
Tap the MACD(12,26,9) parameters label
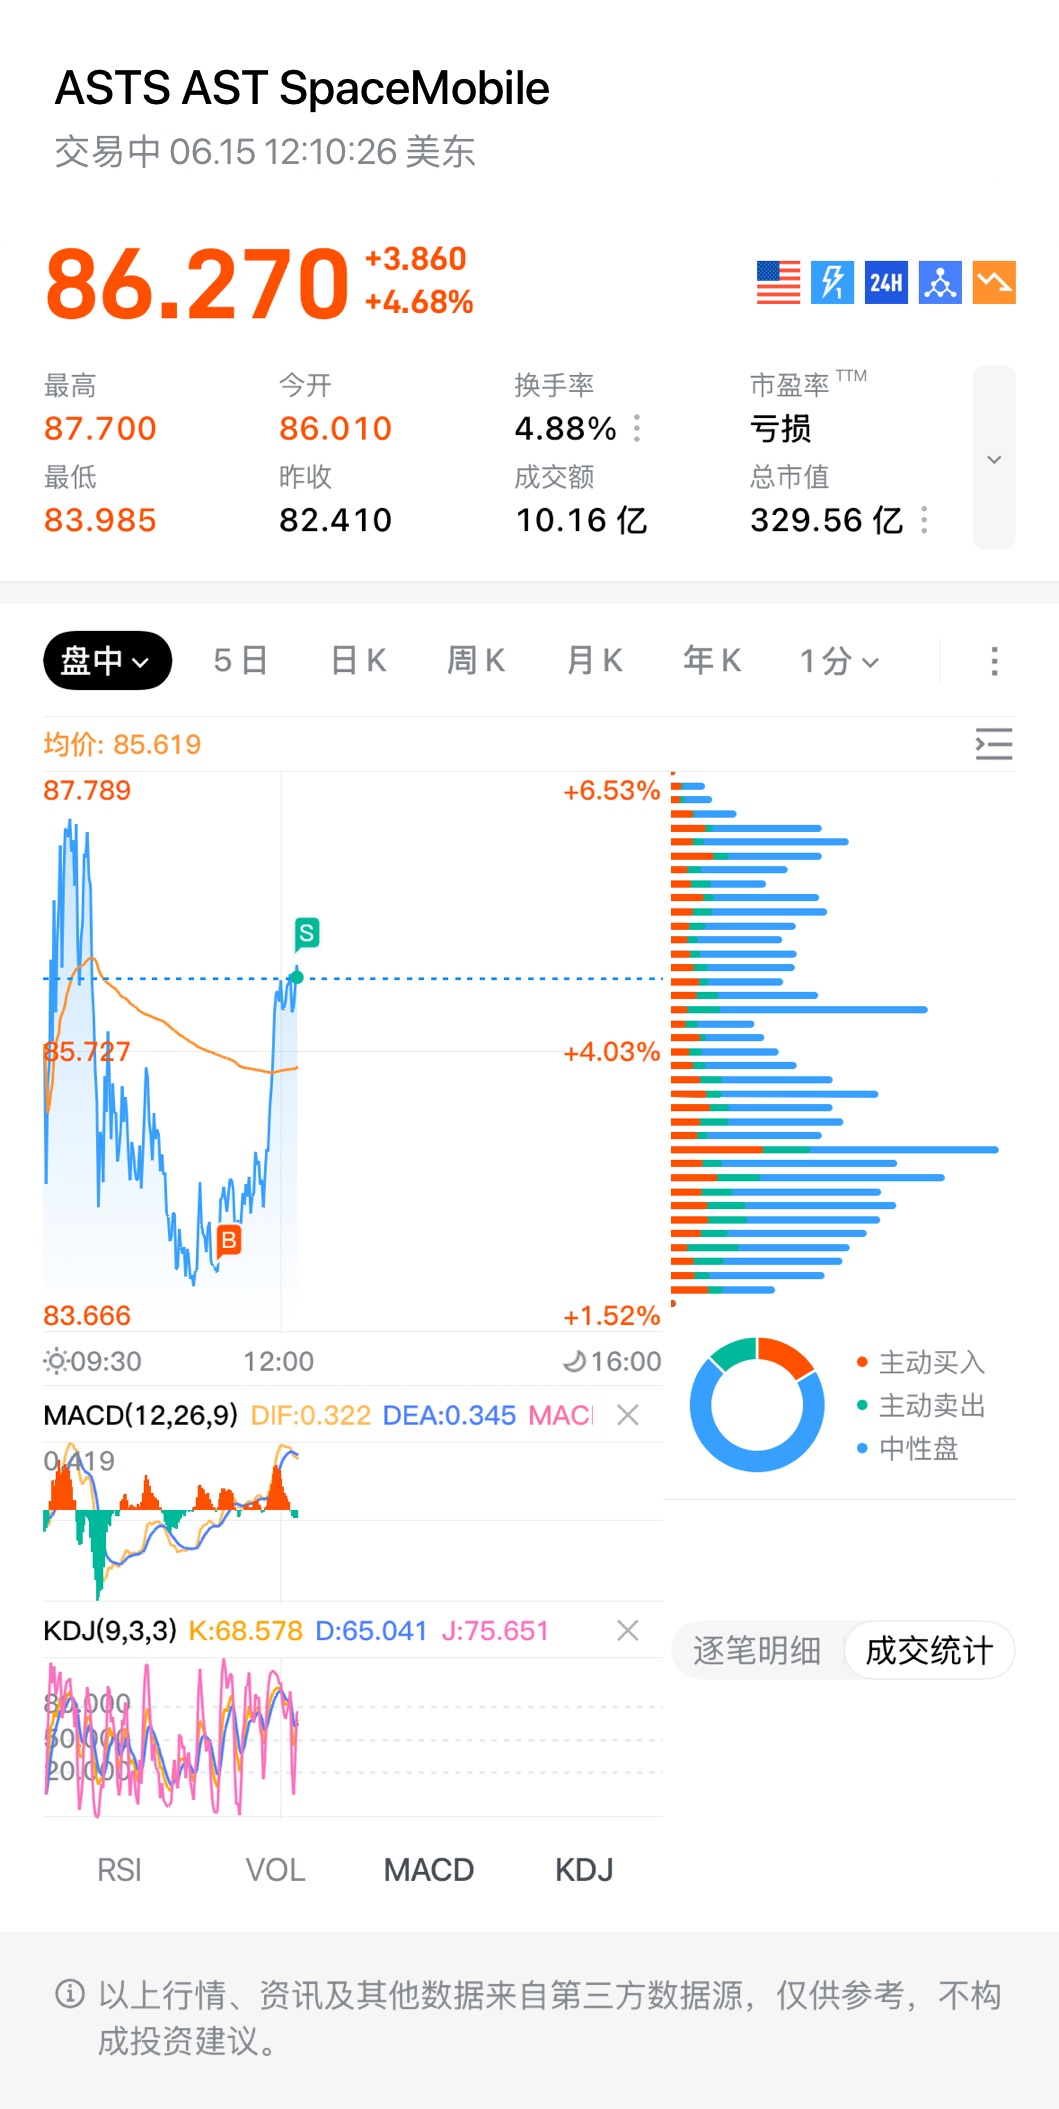[x=140, y=1415]
